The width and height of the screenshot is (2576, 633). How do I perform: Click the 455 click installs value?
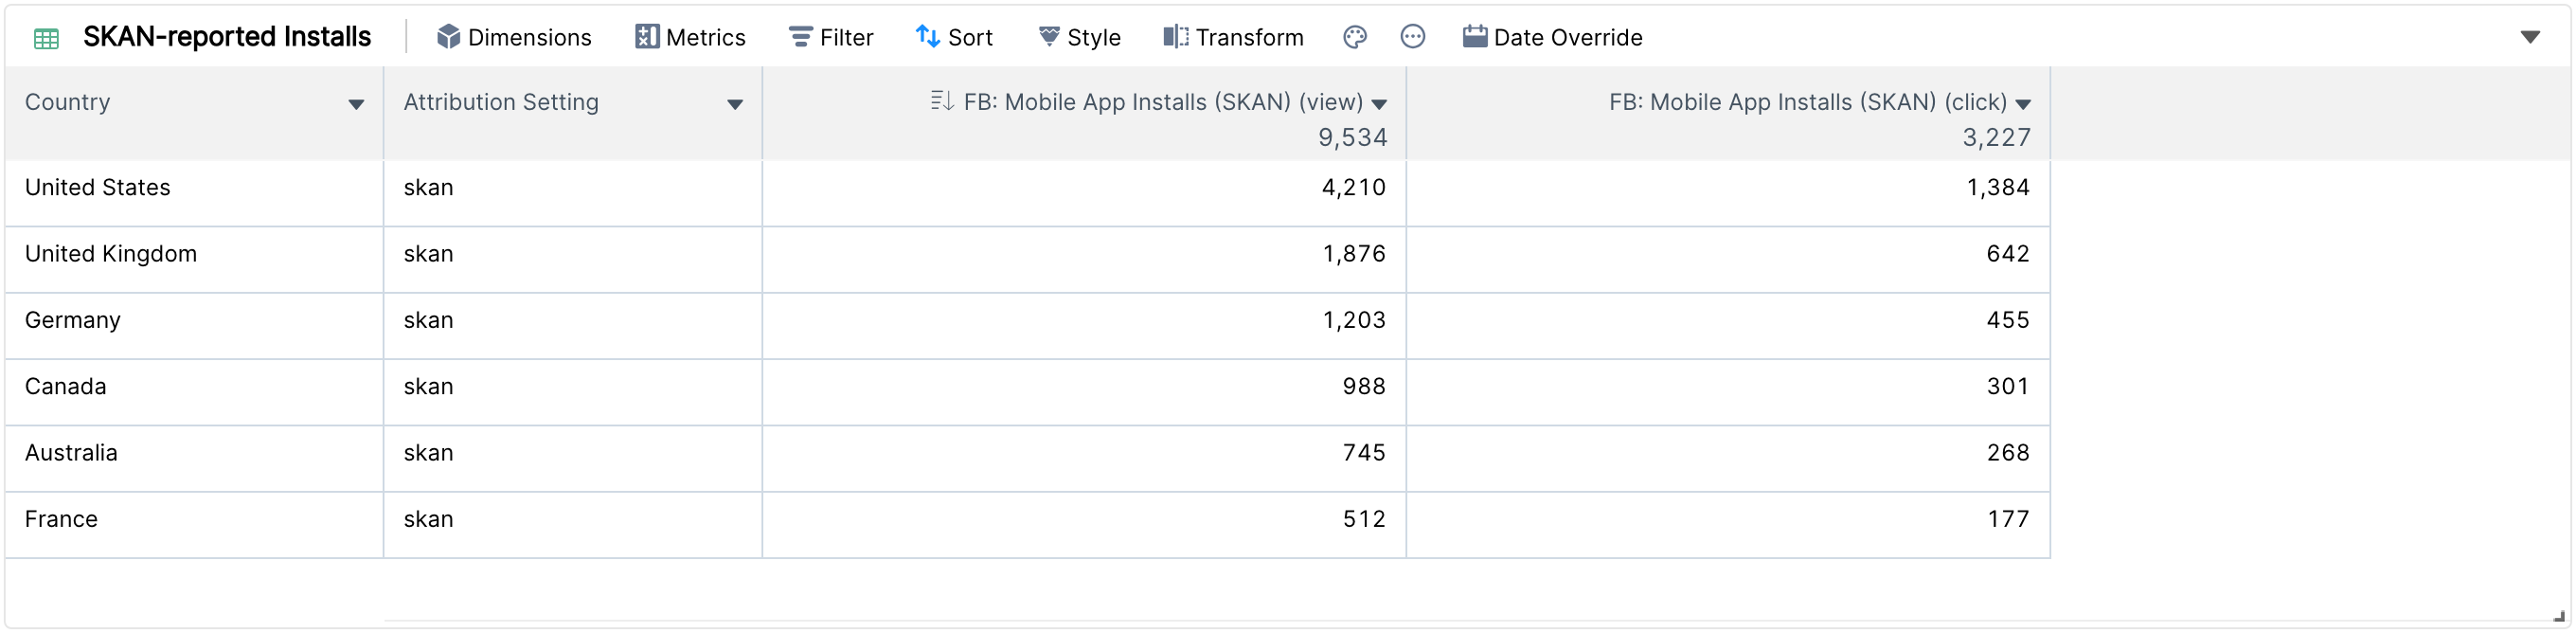coord(2008,320)
